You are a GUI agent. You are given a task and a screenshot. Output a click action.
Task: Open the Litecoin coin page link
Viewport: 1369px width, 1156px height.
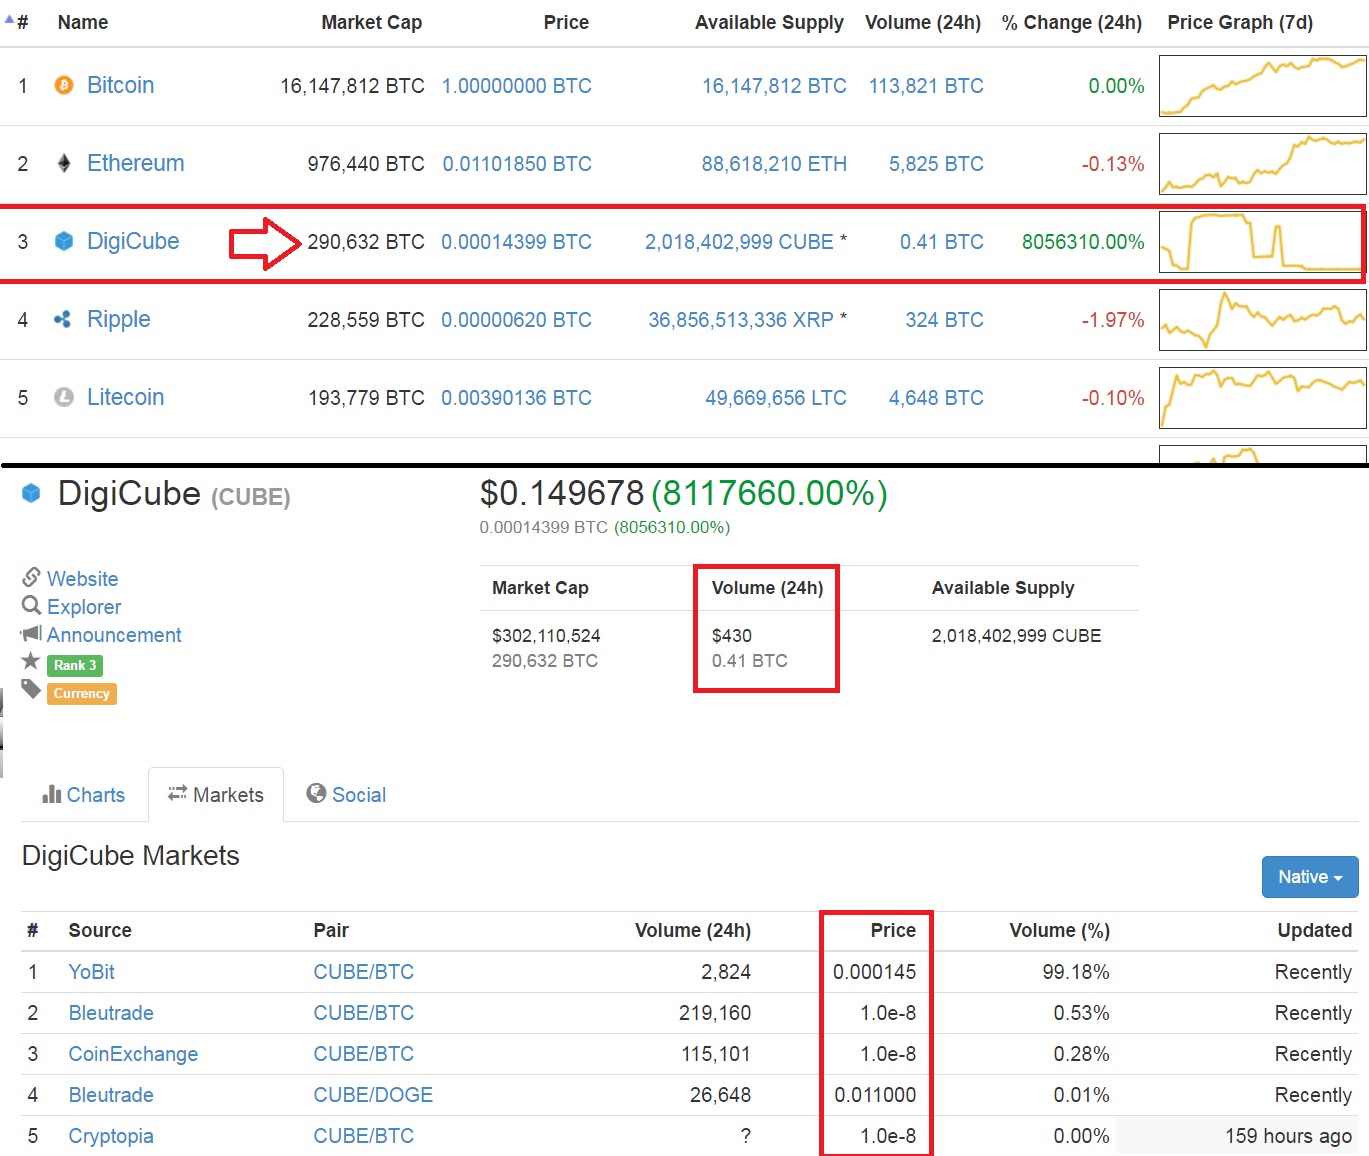click(125, 397)
